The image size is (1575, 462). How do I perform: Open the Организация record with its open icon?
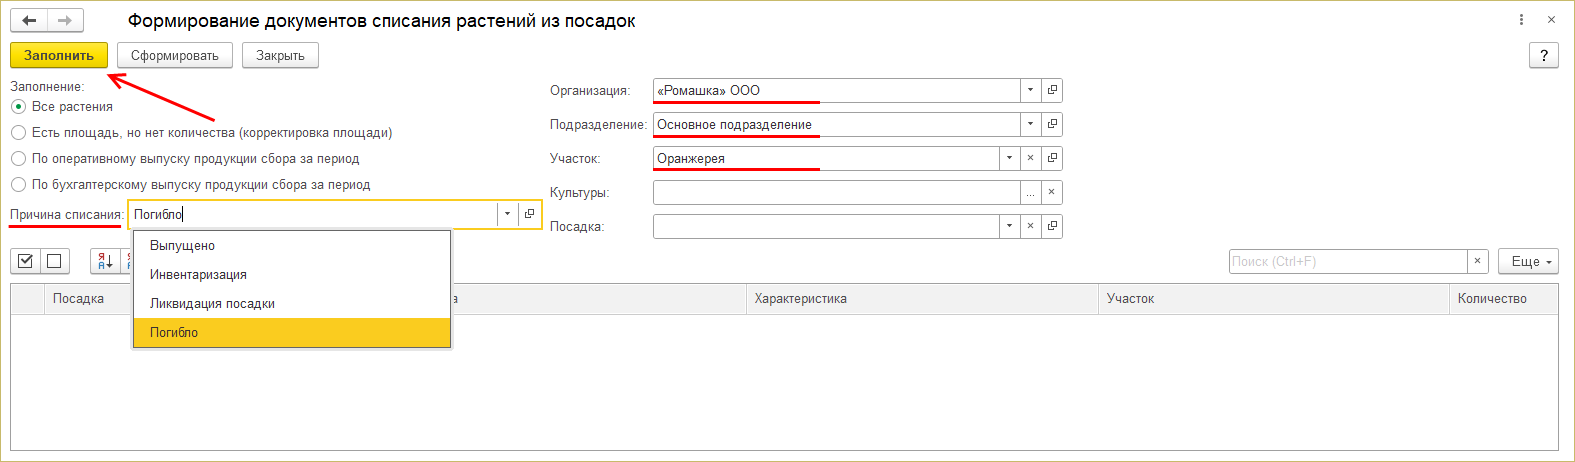coord(1052,90)
